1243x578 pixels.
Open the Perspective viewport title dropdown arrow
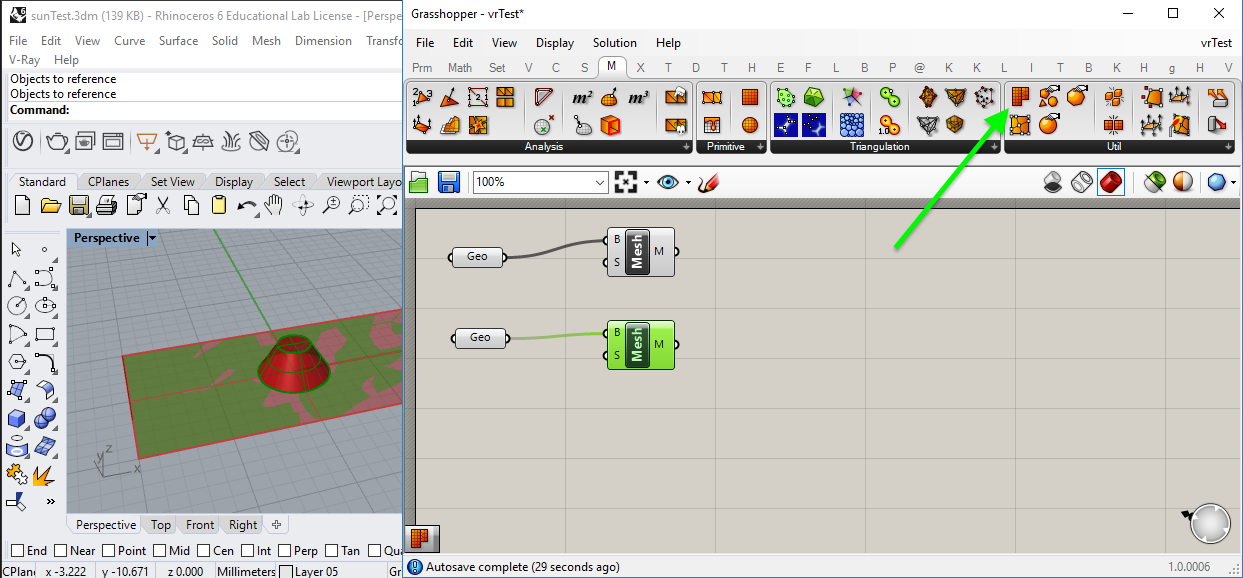point(152,238)
